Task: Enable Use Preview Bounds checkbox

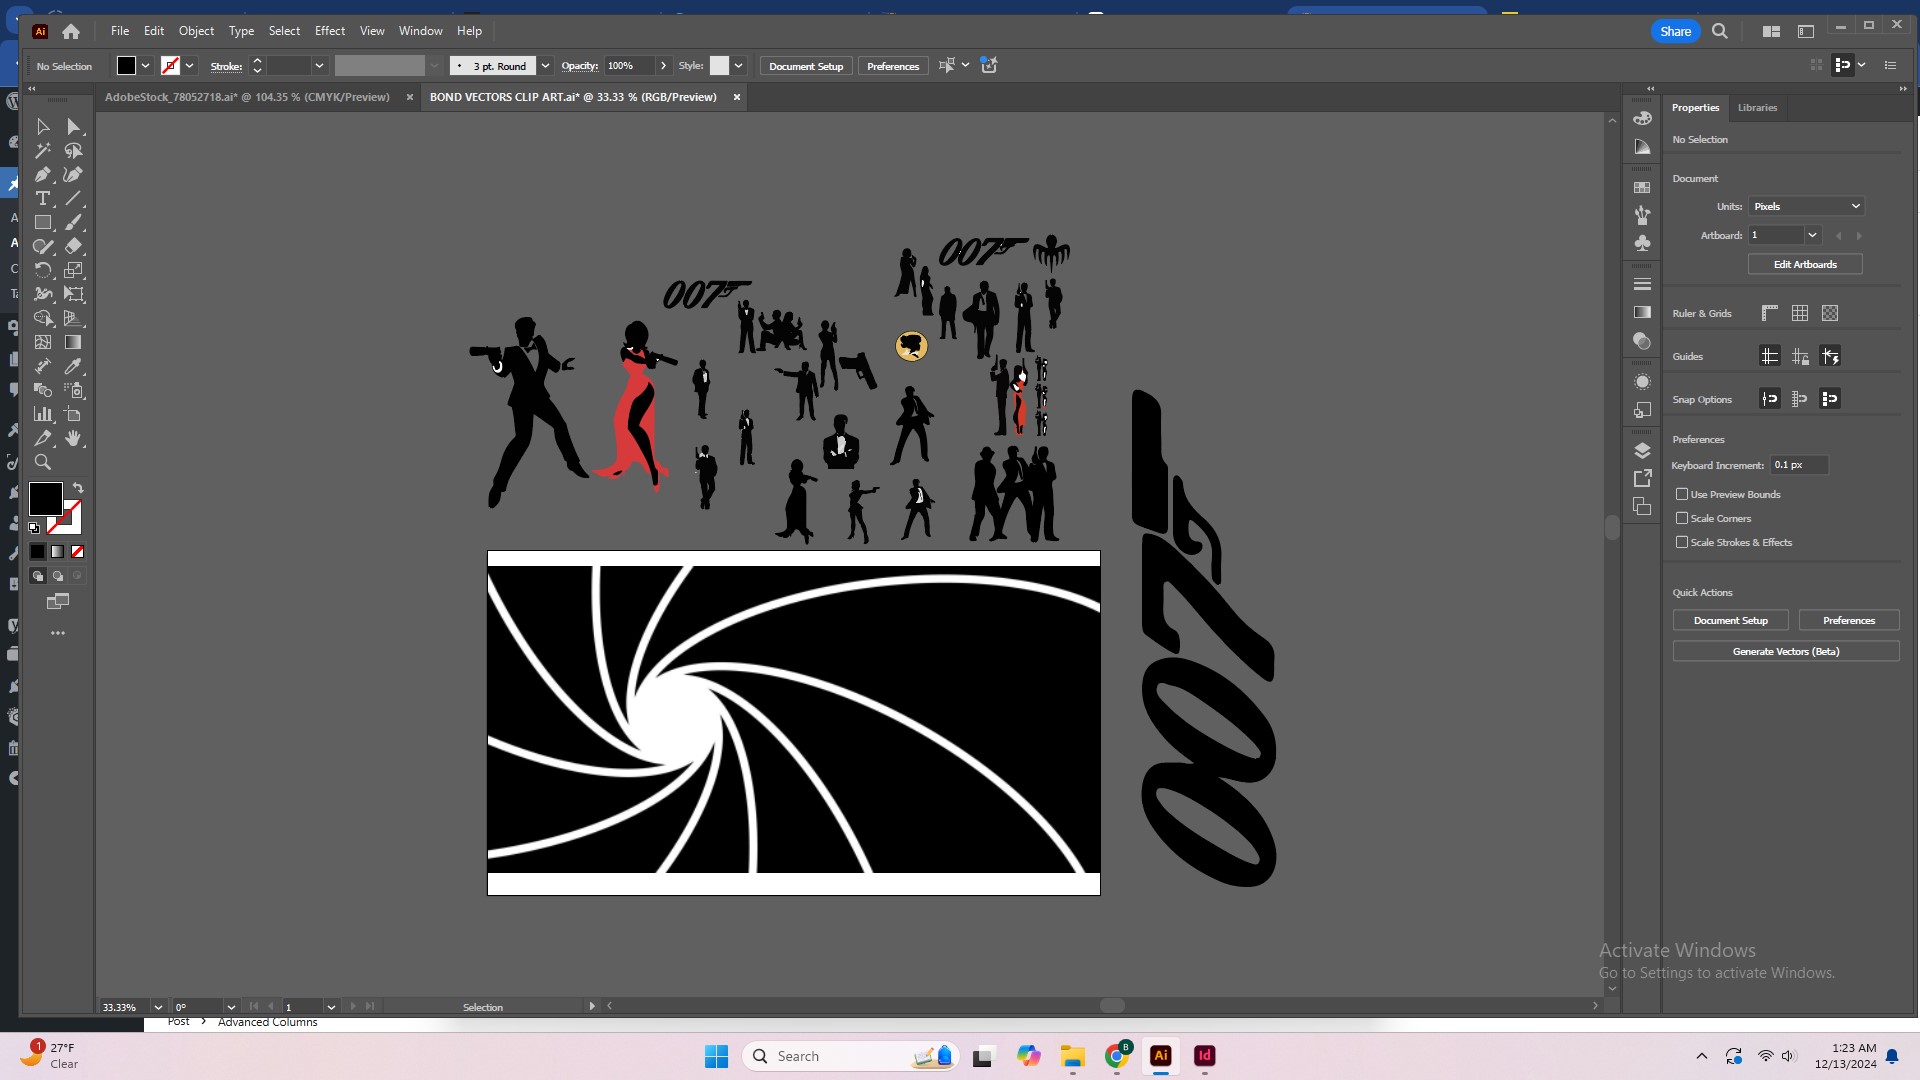Action: (1682, 494)
